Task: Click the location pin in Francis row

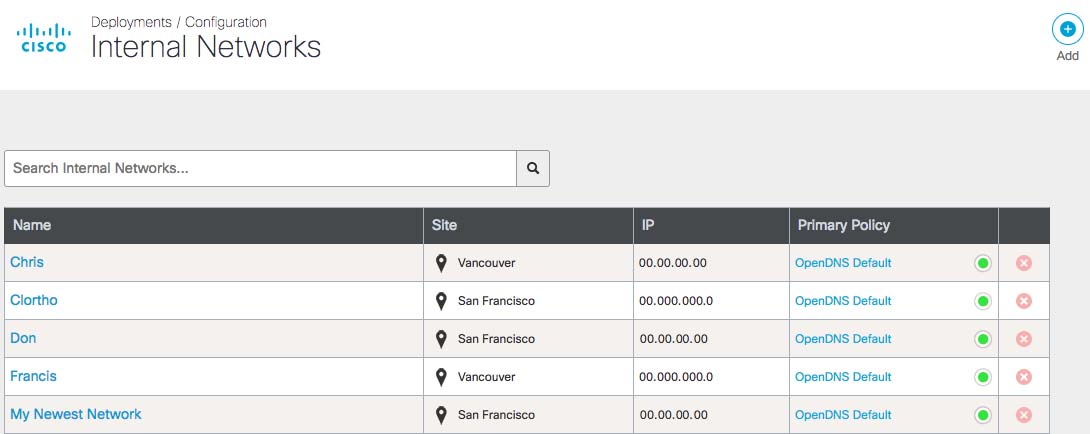Action: point(441,377)
